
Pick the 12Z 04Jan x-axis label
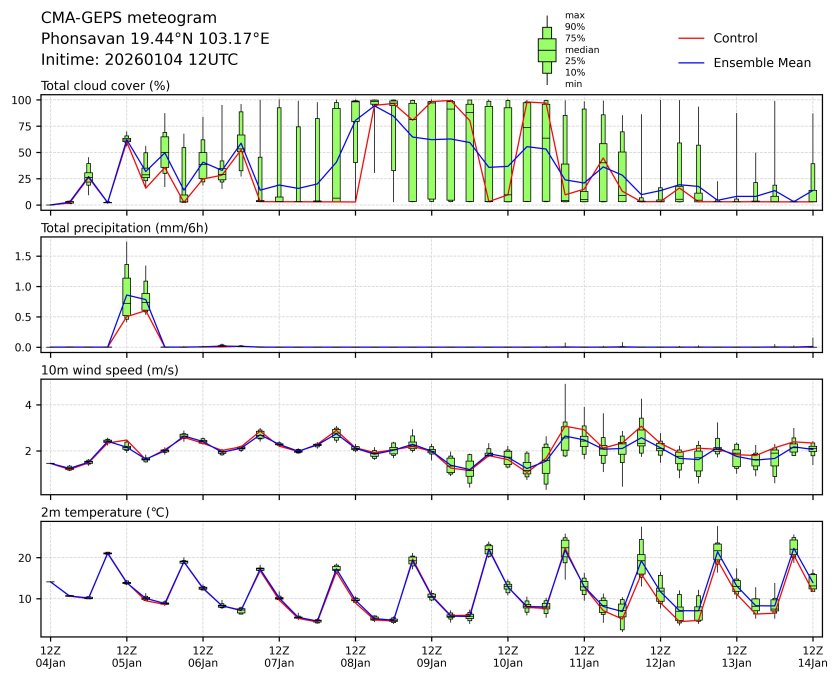[x=50, y=656]
